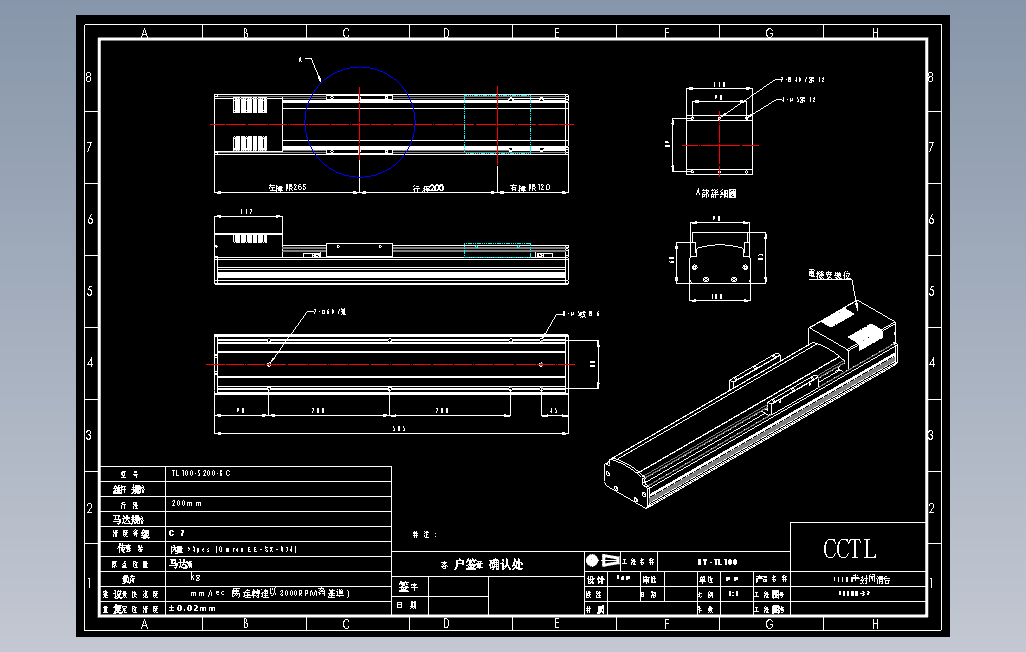Select the TL100-S200-BC model number cell
The width and height of the screenshot is (1026, 652).
coord(278,473)
